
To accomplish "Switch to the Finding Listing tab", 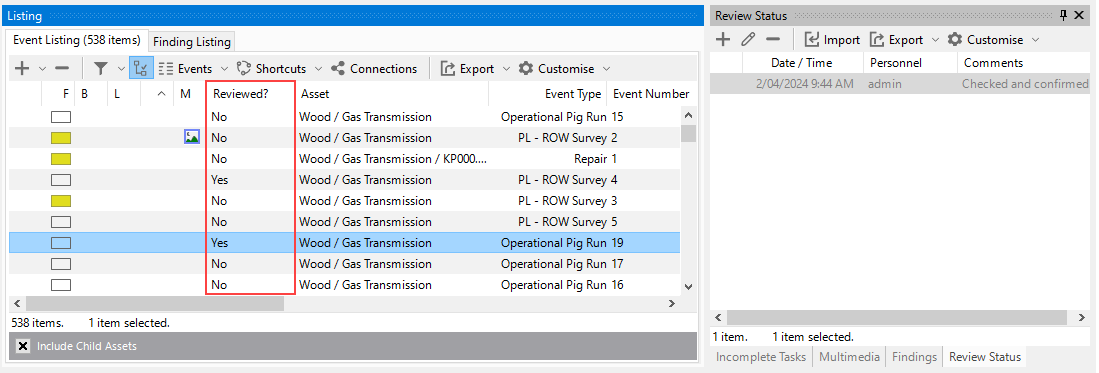I will 191,41.
